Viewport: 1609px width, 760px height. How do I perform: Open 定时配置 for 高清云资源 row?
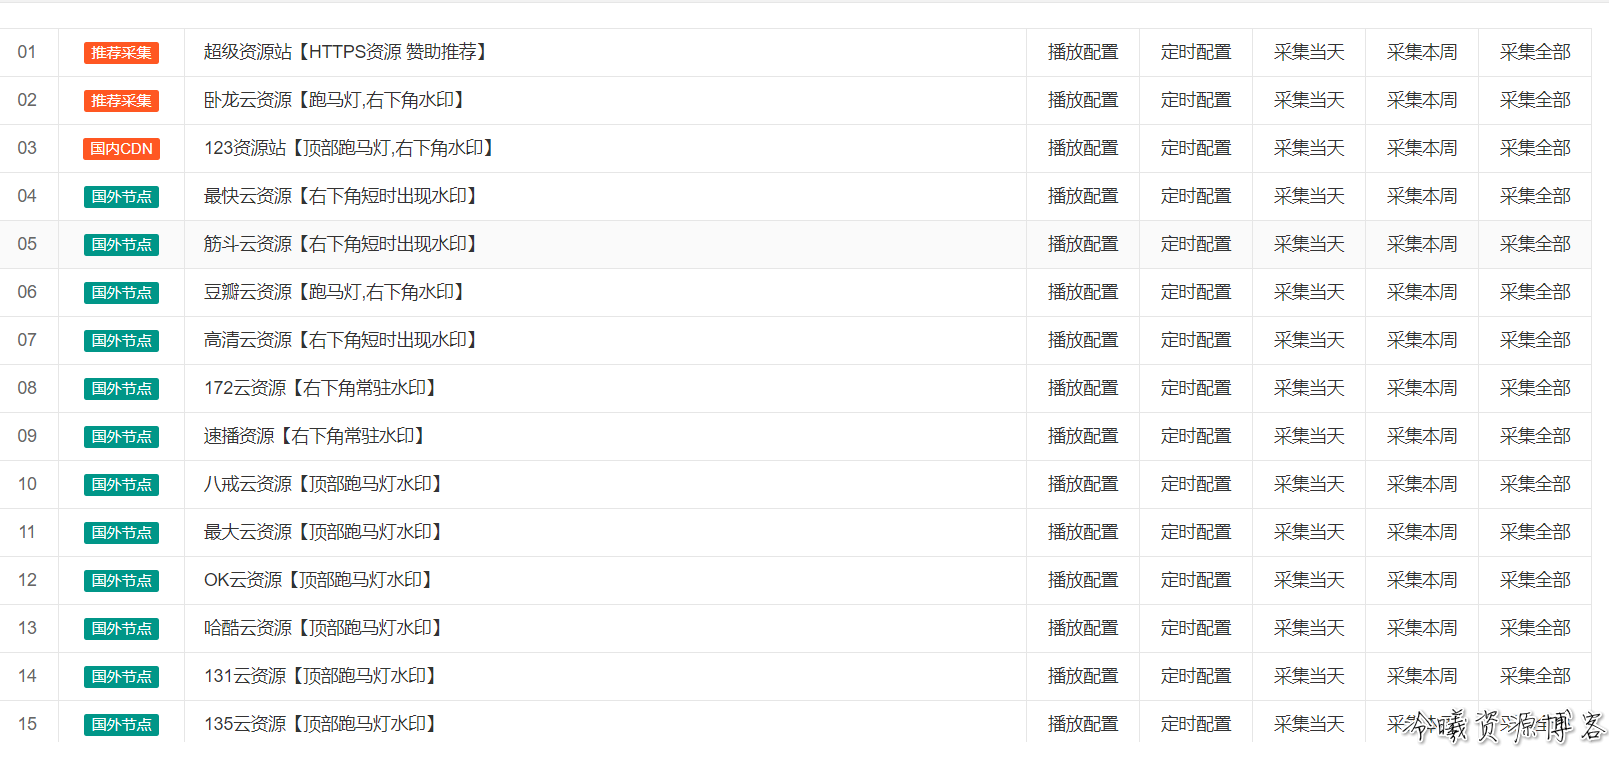click(1196, 340)
